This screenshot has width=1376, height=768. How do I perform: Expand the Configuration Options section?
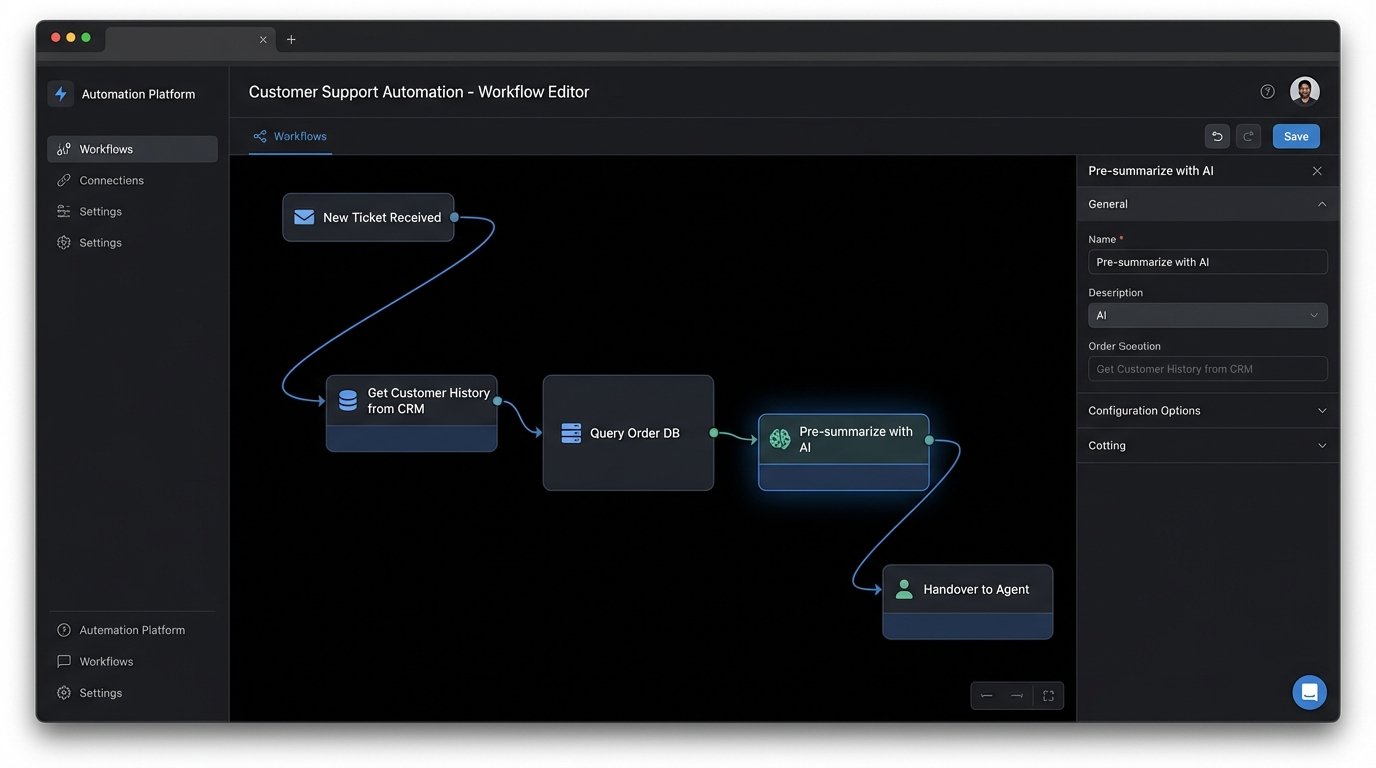click(x=1207, y=410)
